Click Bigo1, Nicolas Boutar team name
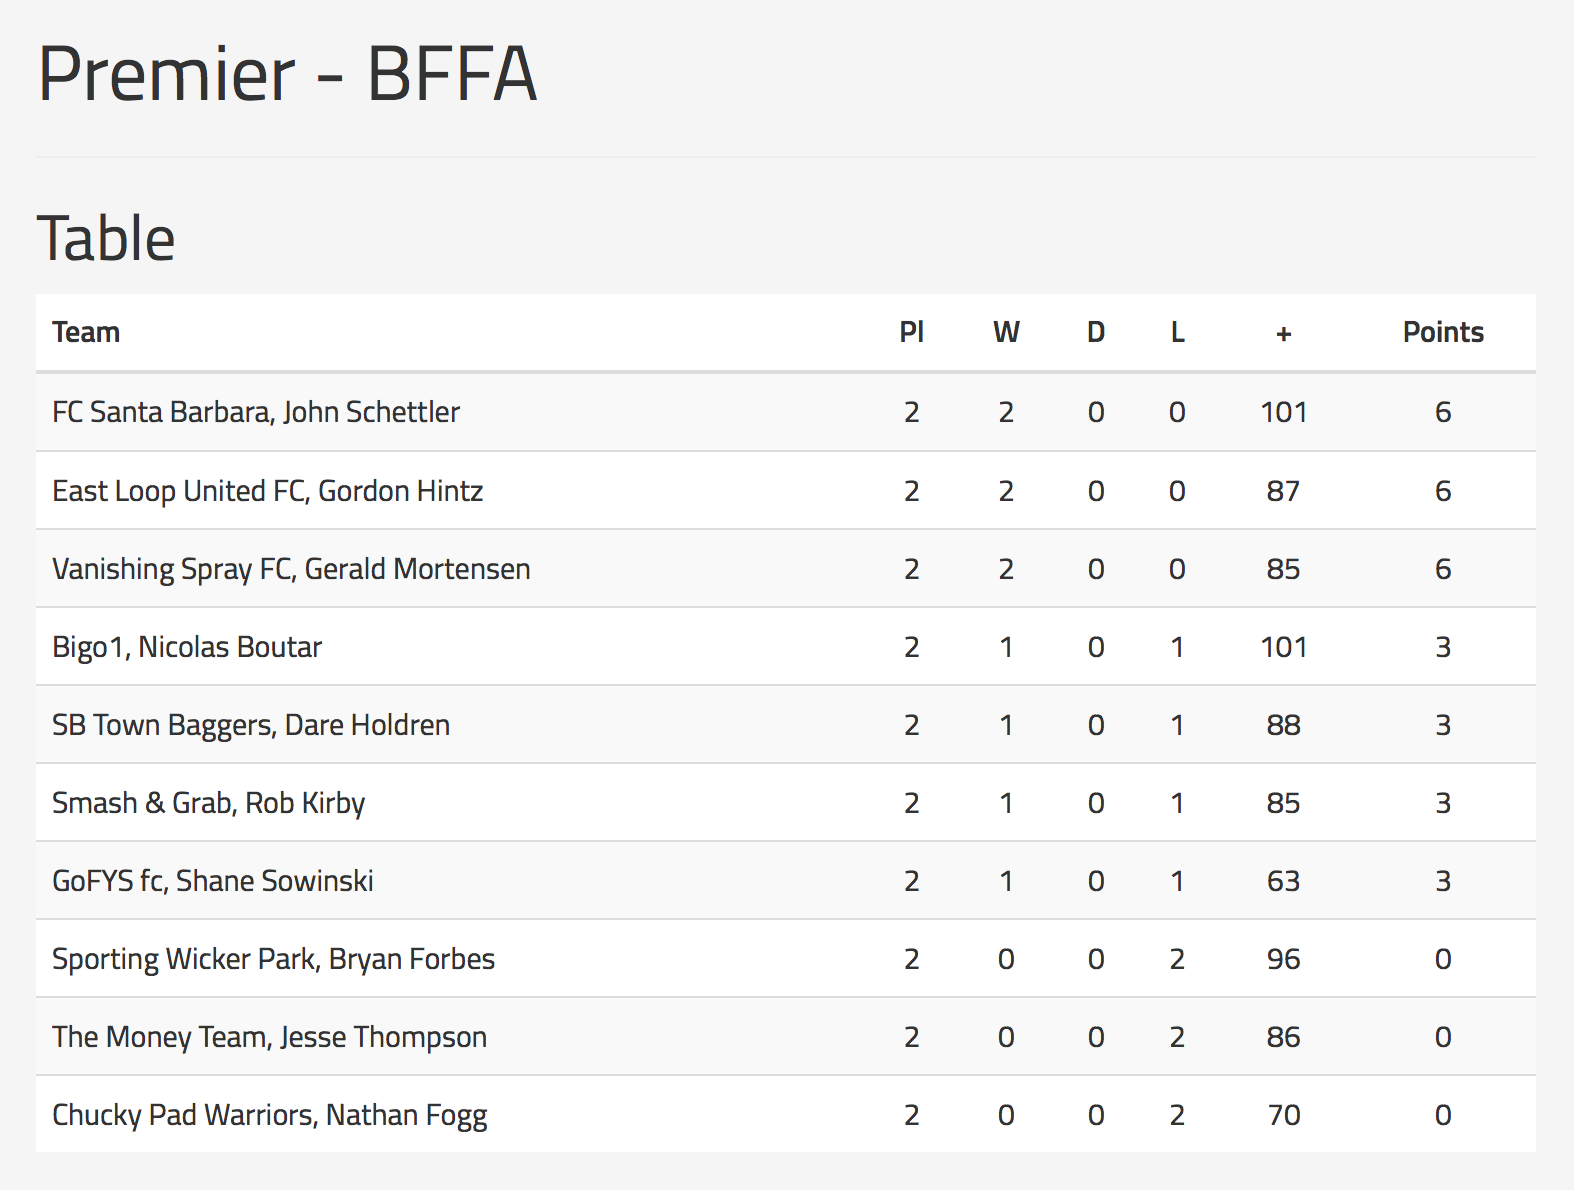1574x1190 pixels. click(x=187, y=647)
